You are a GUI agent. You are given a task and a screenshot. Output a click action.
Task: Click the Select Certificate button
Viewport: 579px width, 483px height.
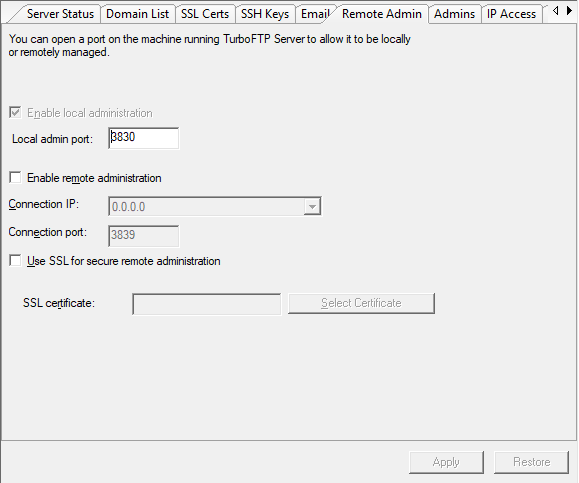[361, 304]
